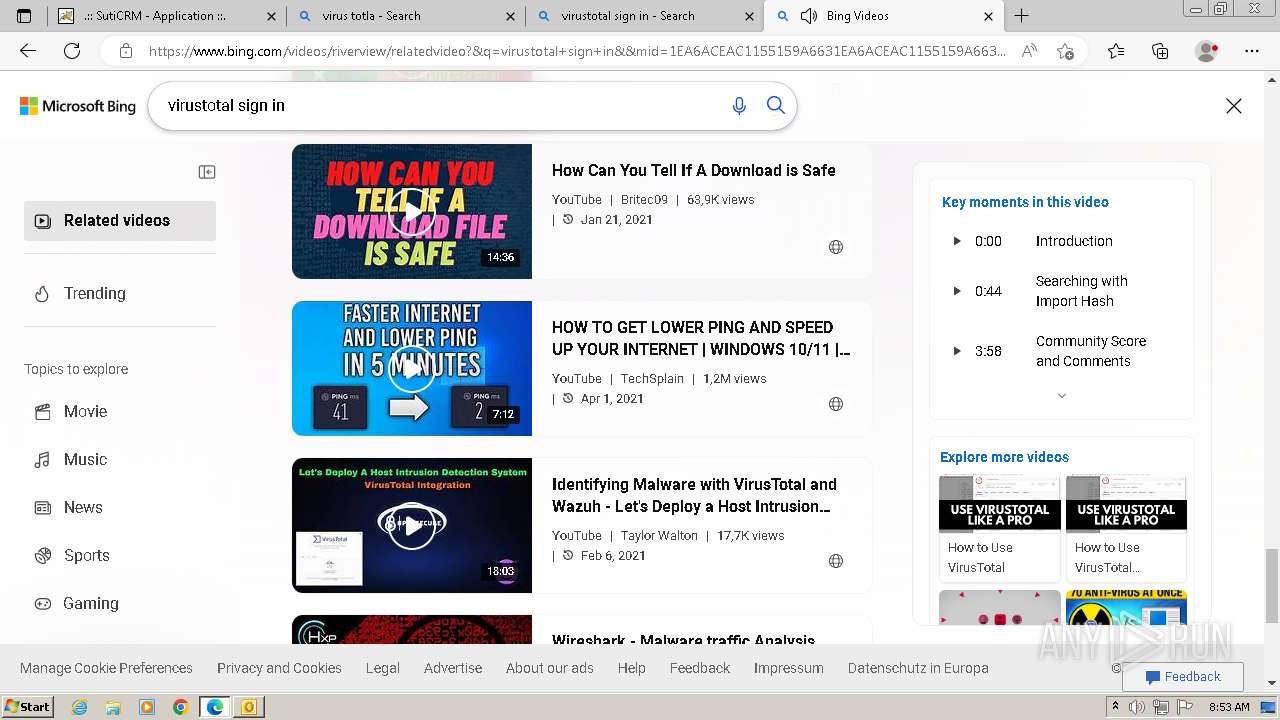Open the Favorites list
This screenshot has height=720, width=1280.
coord(1116,51)
